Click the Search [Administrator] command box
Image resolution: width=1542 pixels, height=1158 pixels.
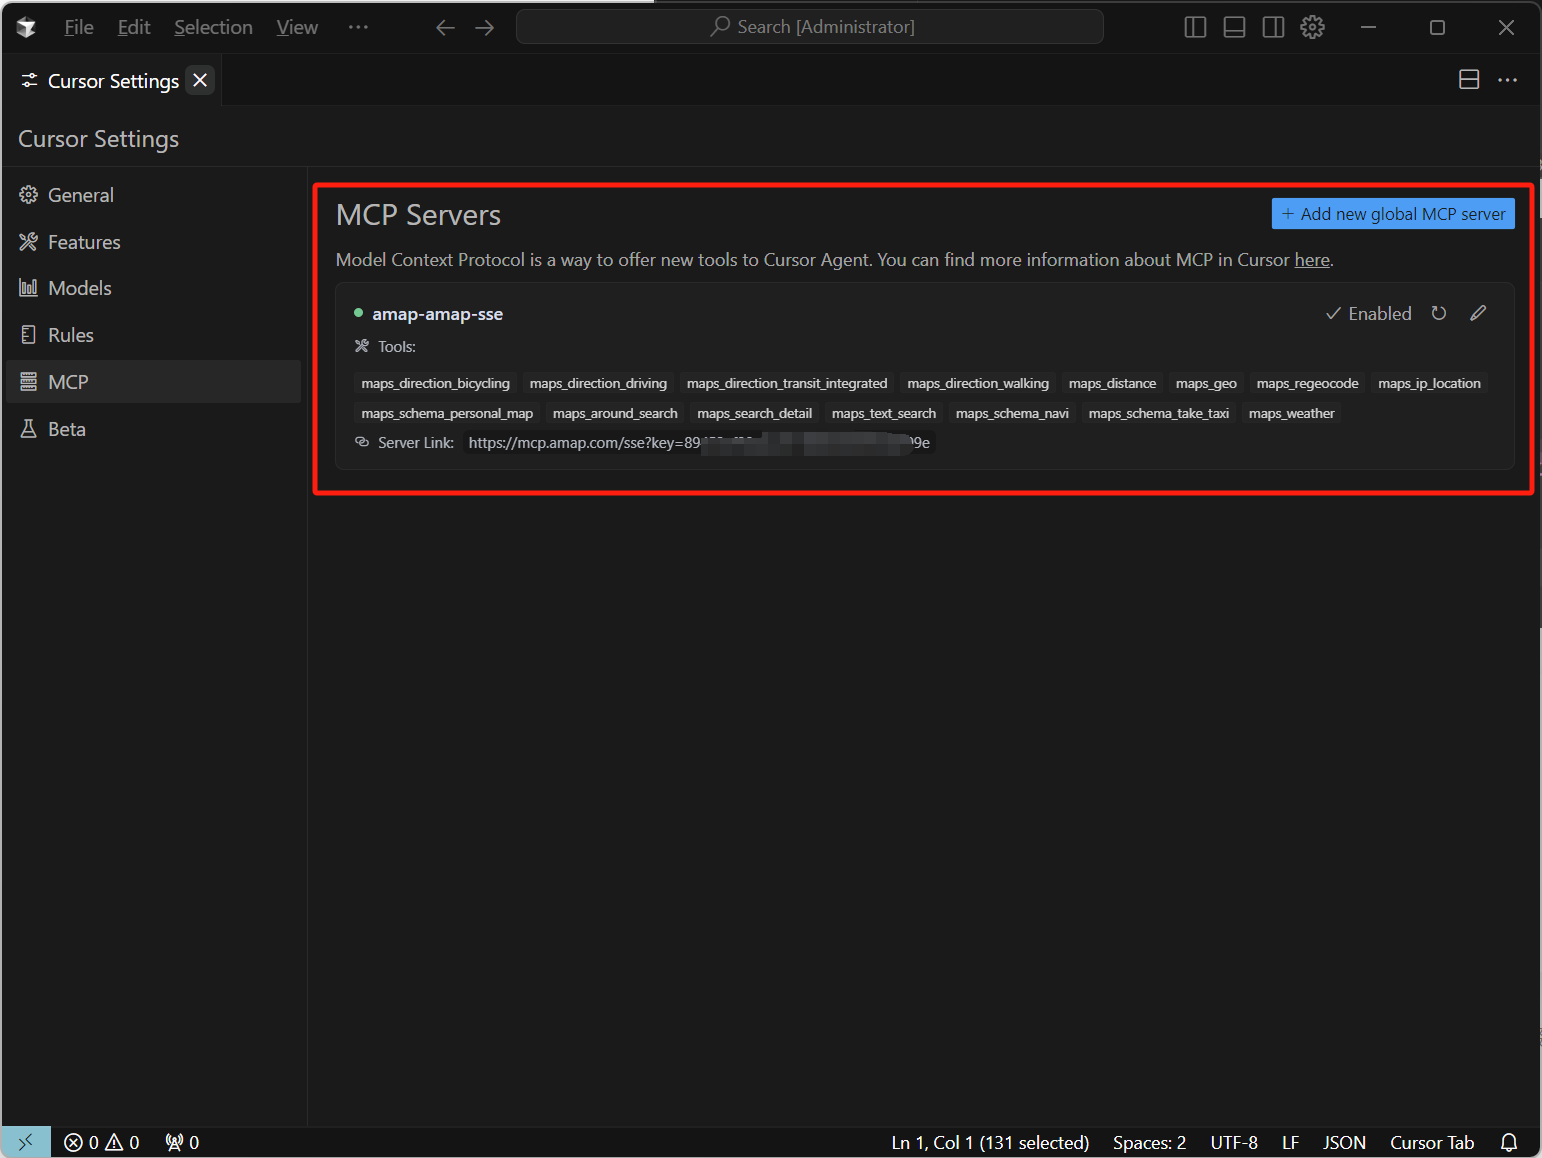(810, 27)
